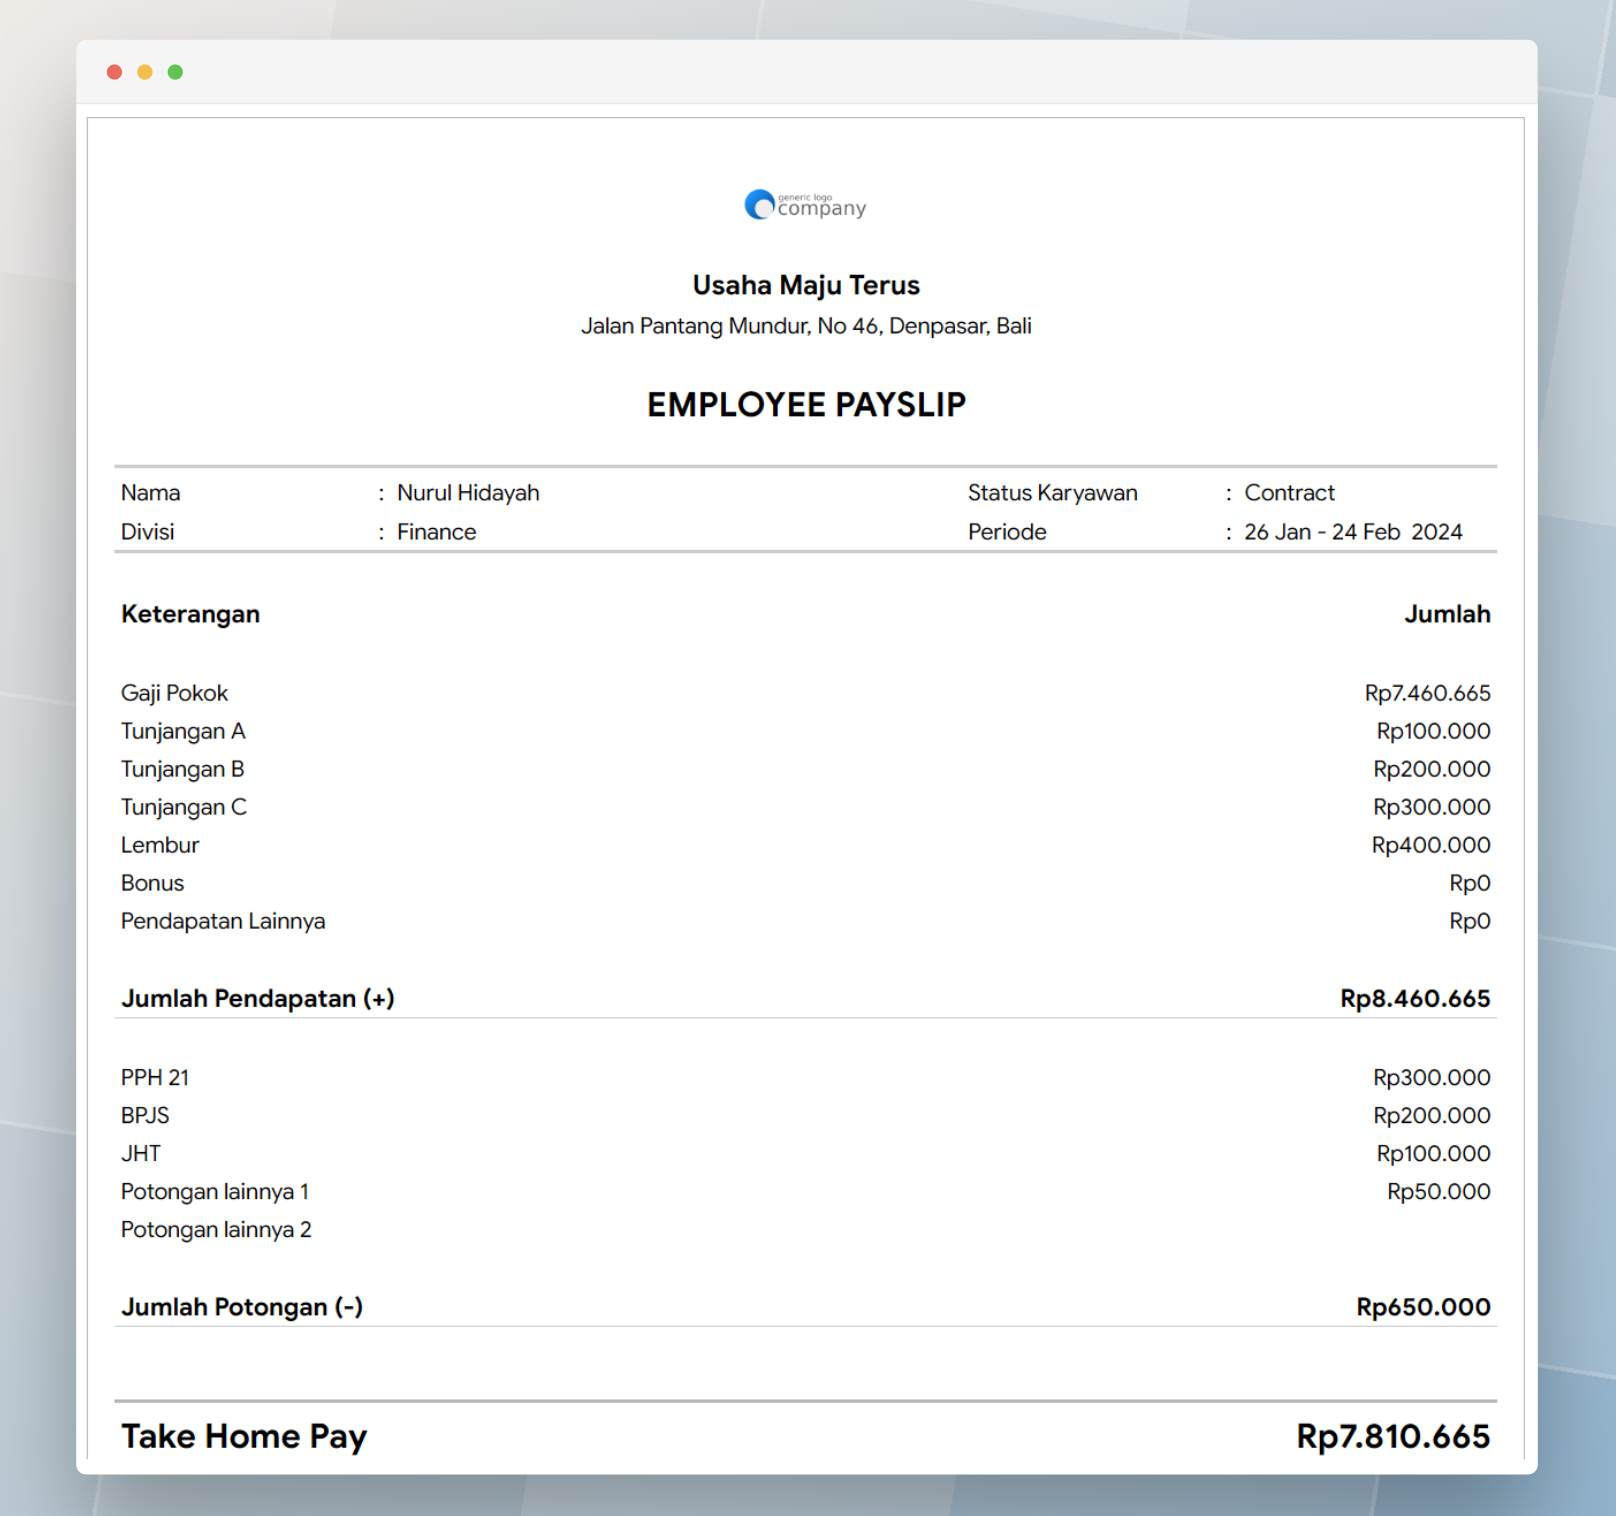The image size is (1616, 1516).
Task: Select the company name Usaha Maju Terus
Action: [806, 285]
